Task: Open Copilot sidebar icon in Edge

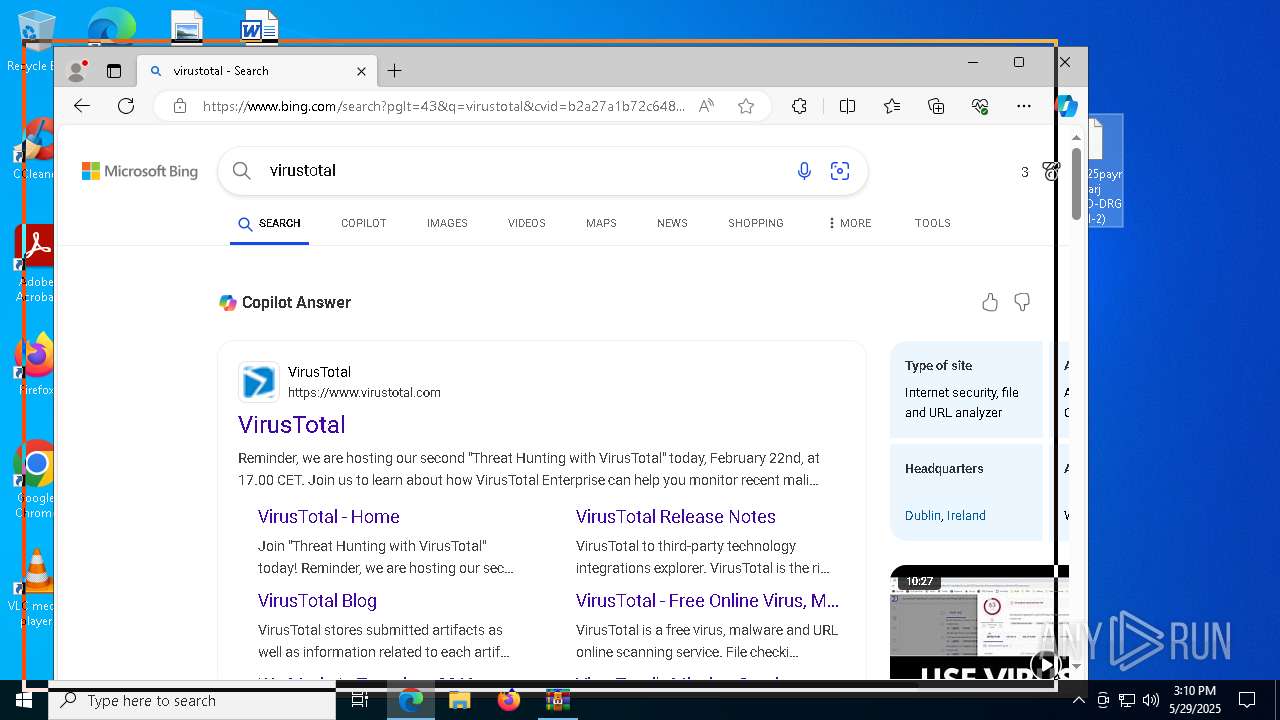Action: 1067,106
